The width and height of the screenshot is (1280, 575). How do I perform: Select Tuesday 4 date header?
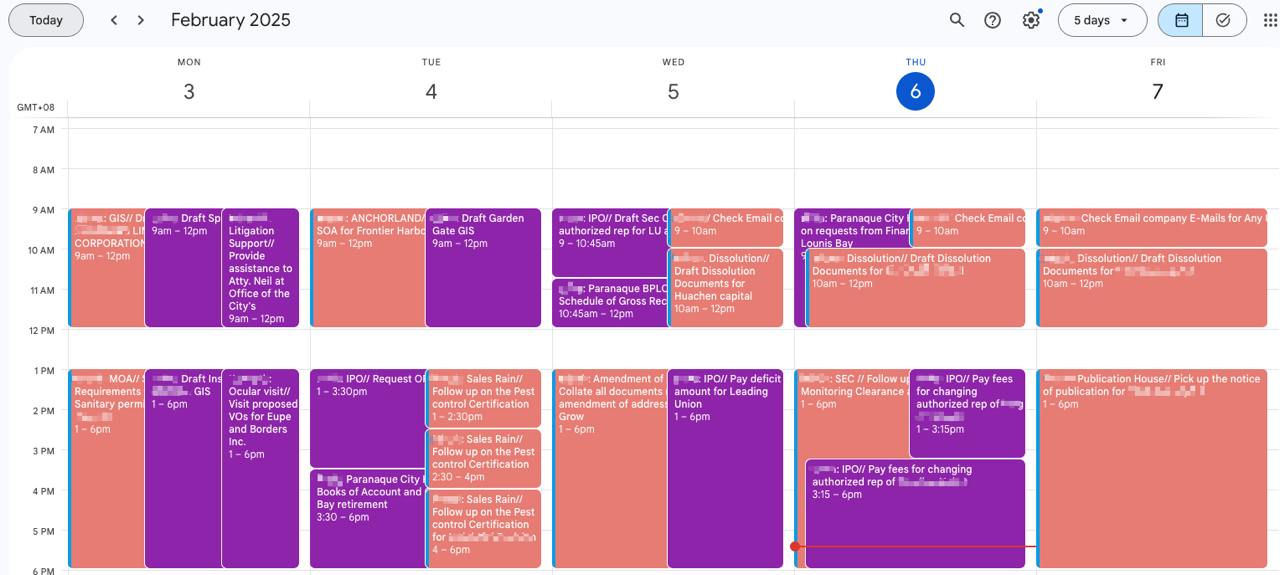[431, 92]
